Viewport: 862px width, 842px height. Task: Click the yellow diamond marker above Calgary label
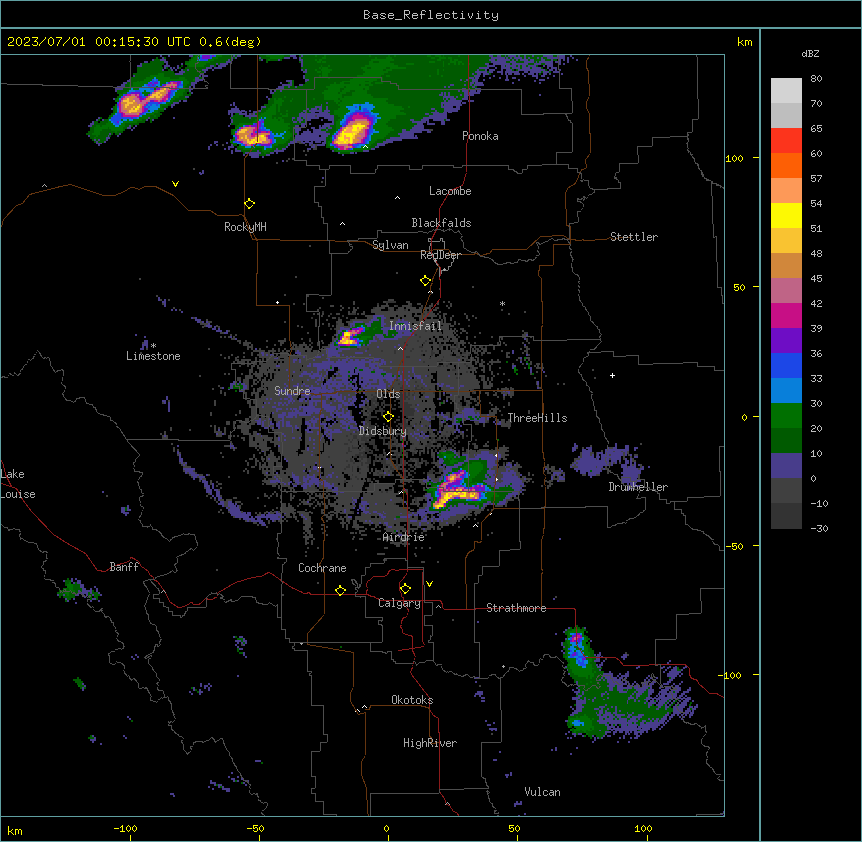click(x=405, y=589)
